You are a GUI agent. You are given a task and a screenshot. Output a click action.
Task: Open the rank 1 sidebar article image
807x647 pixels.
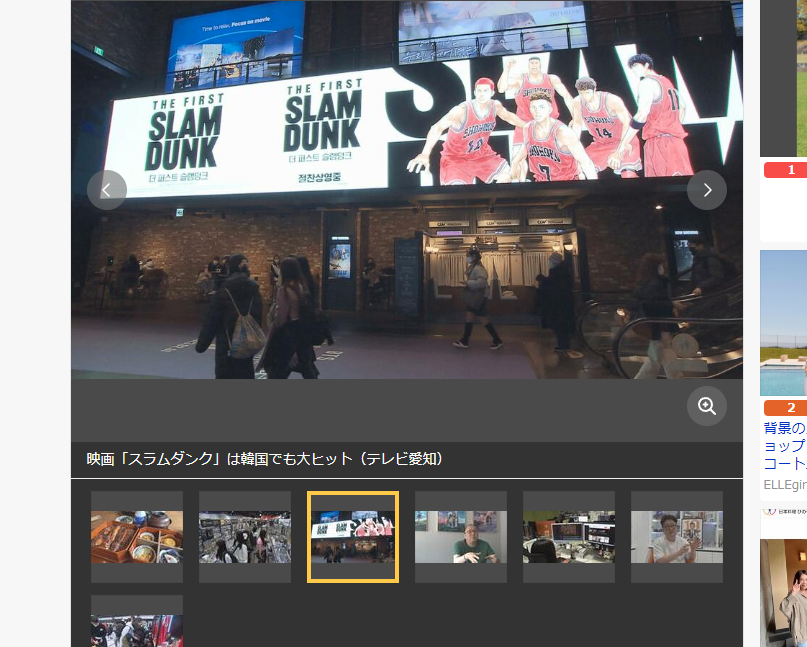coord(783,78)
